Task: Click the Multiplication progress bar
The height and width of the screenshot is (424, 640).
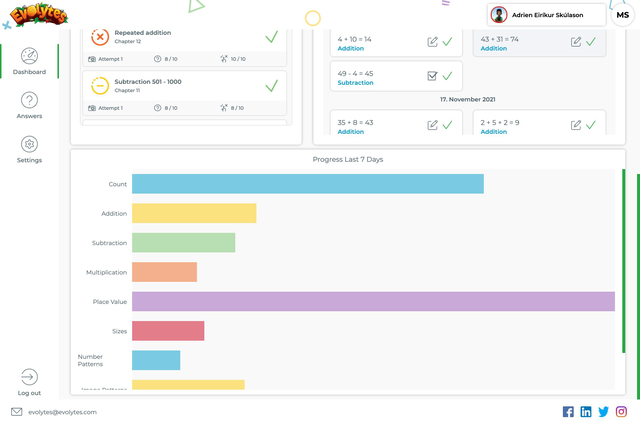Action: point(164,272)
